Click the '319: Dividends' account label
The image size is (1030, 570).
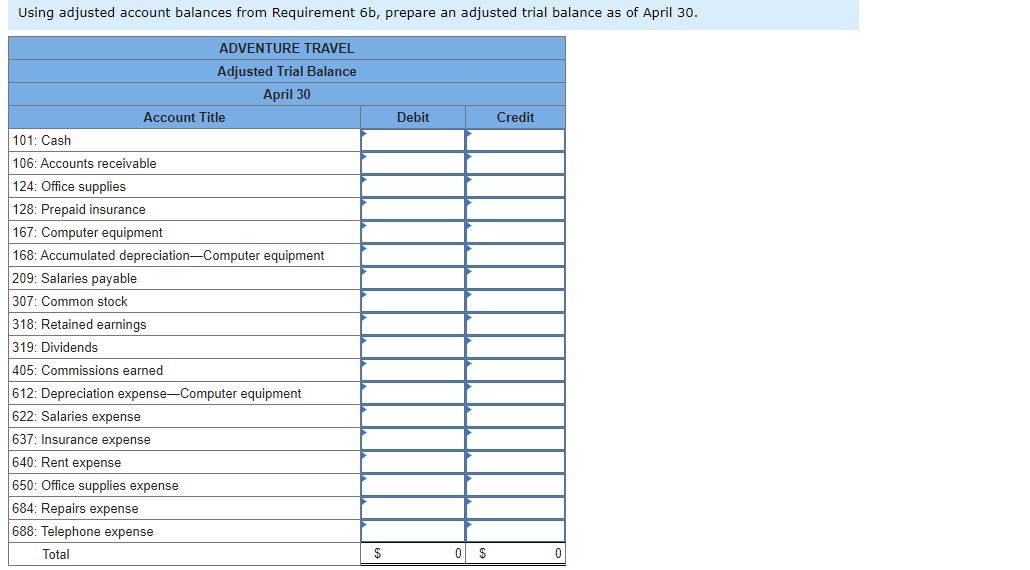coord(55,347)
